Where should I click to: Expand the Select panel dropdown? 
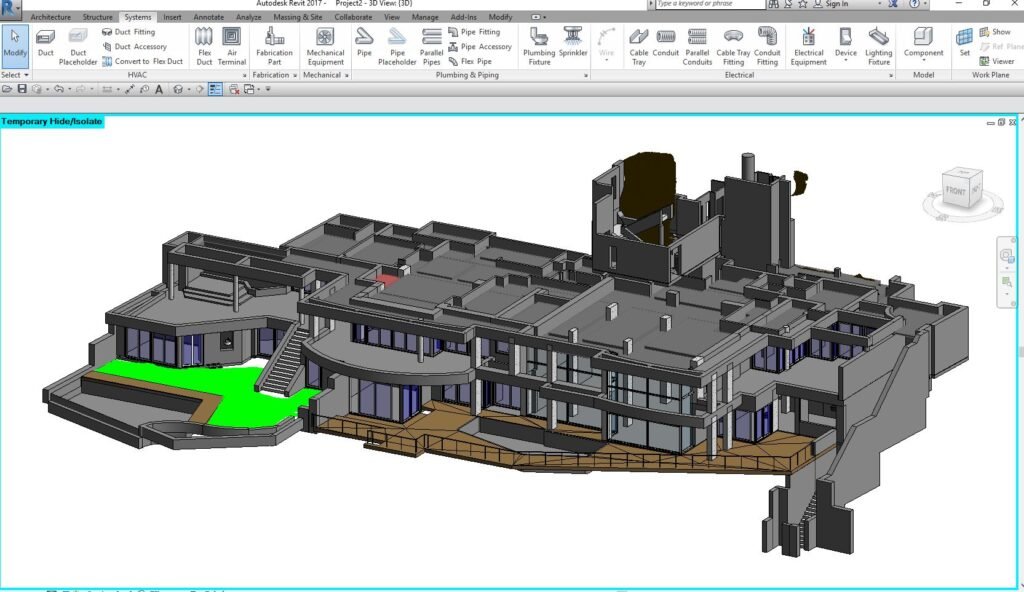point(15,75)
